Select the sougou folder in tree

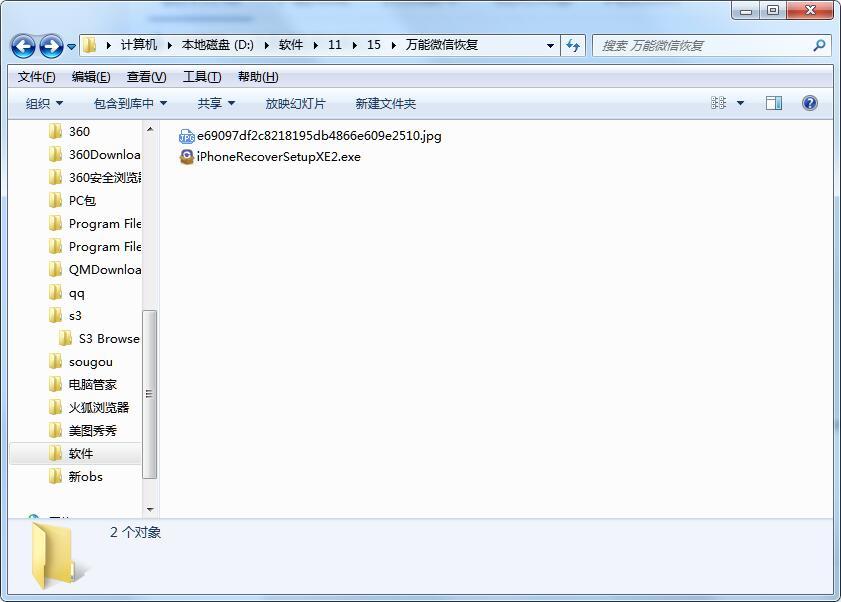[91, 362]
